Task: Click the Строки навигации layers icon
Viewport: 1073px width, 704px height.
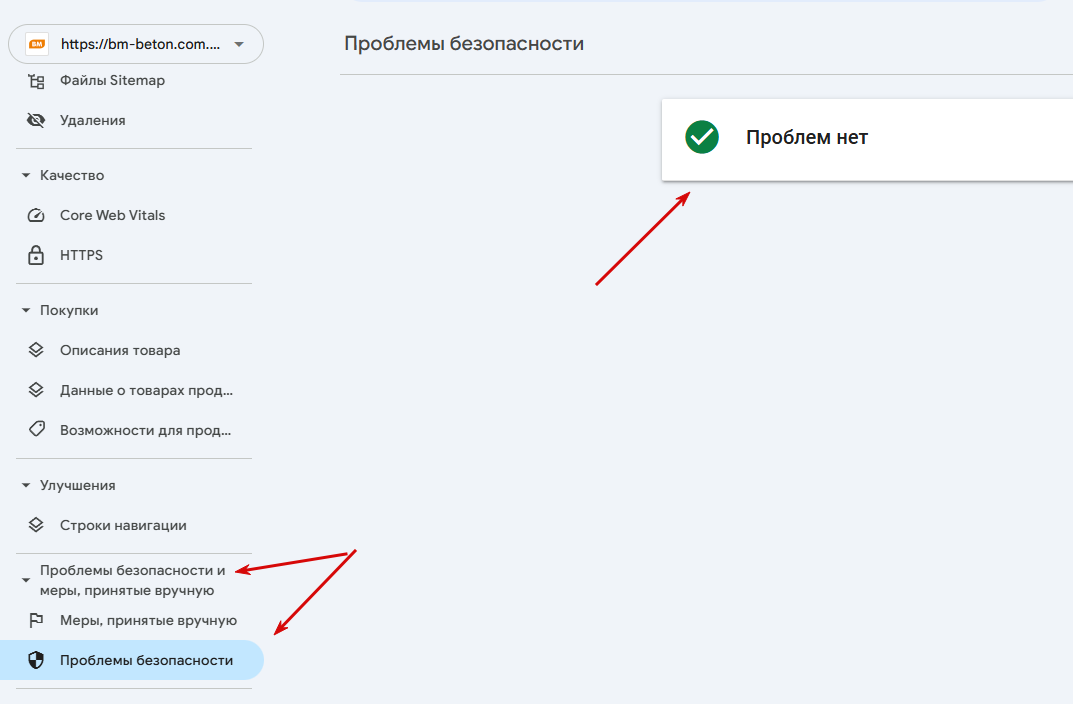Action: pyautogui.click(x=36, y=525)
